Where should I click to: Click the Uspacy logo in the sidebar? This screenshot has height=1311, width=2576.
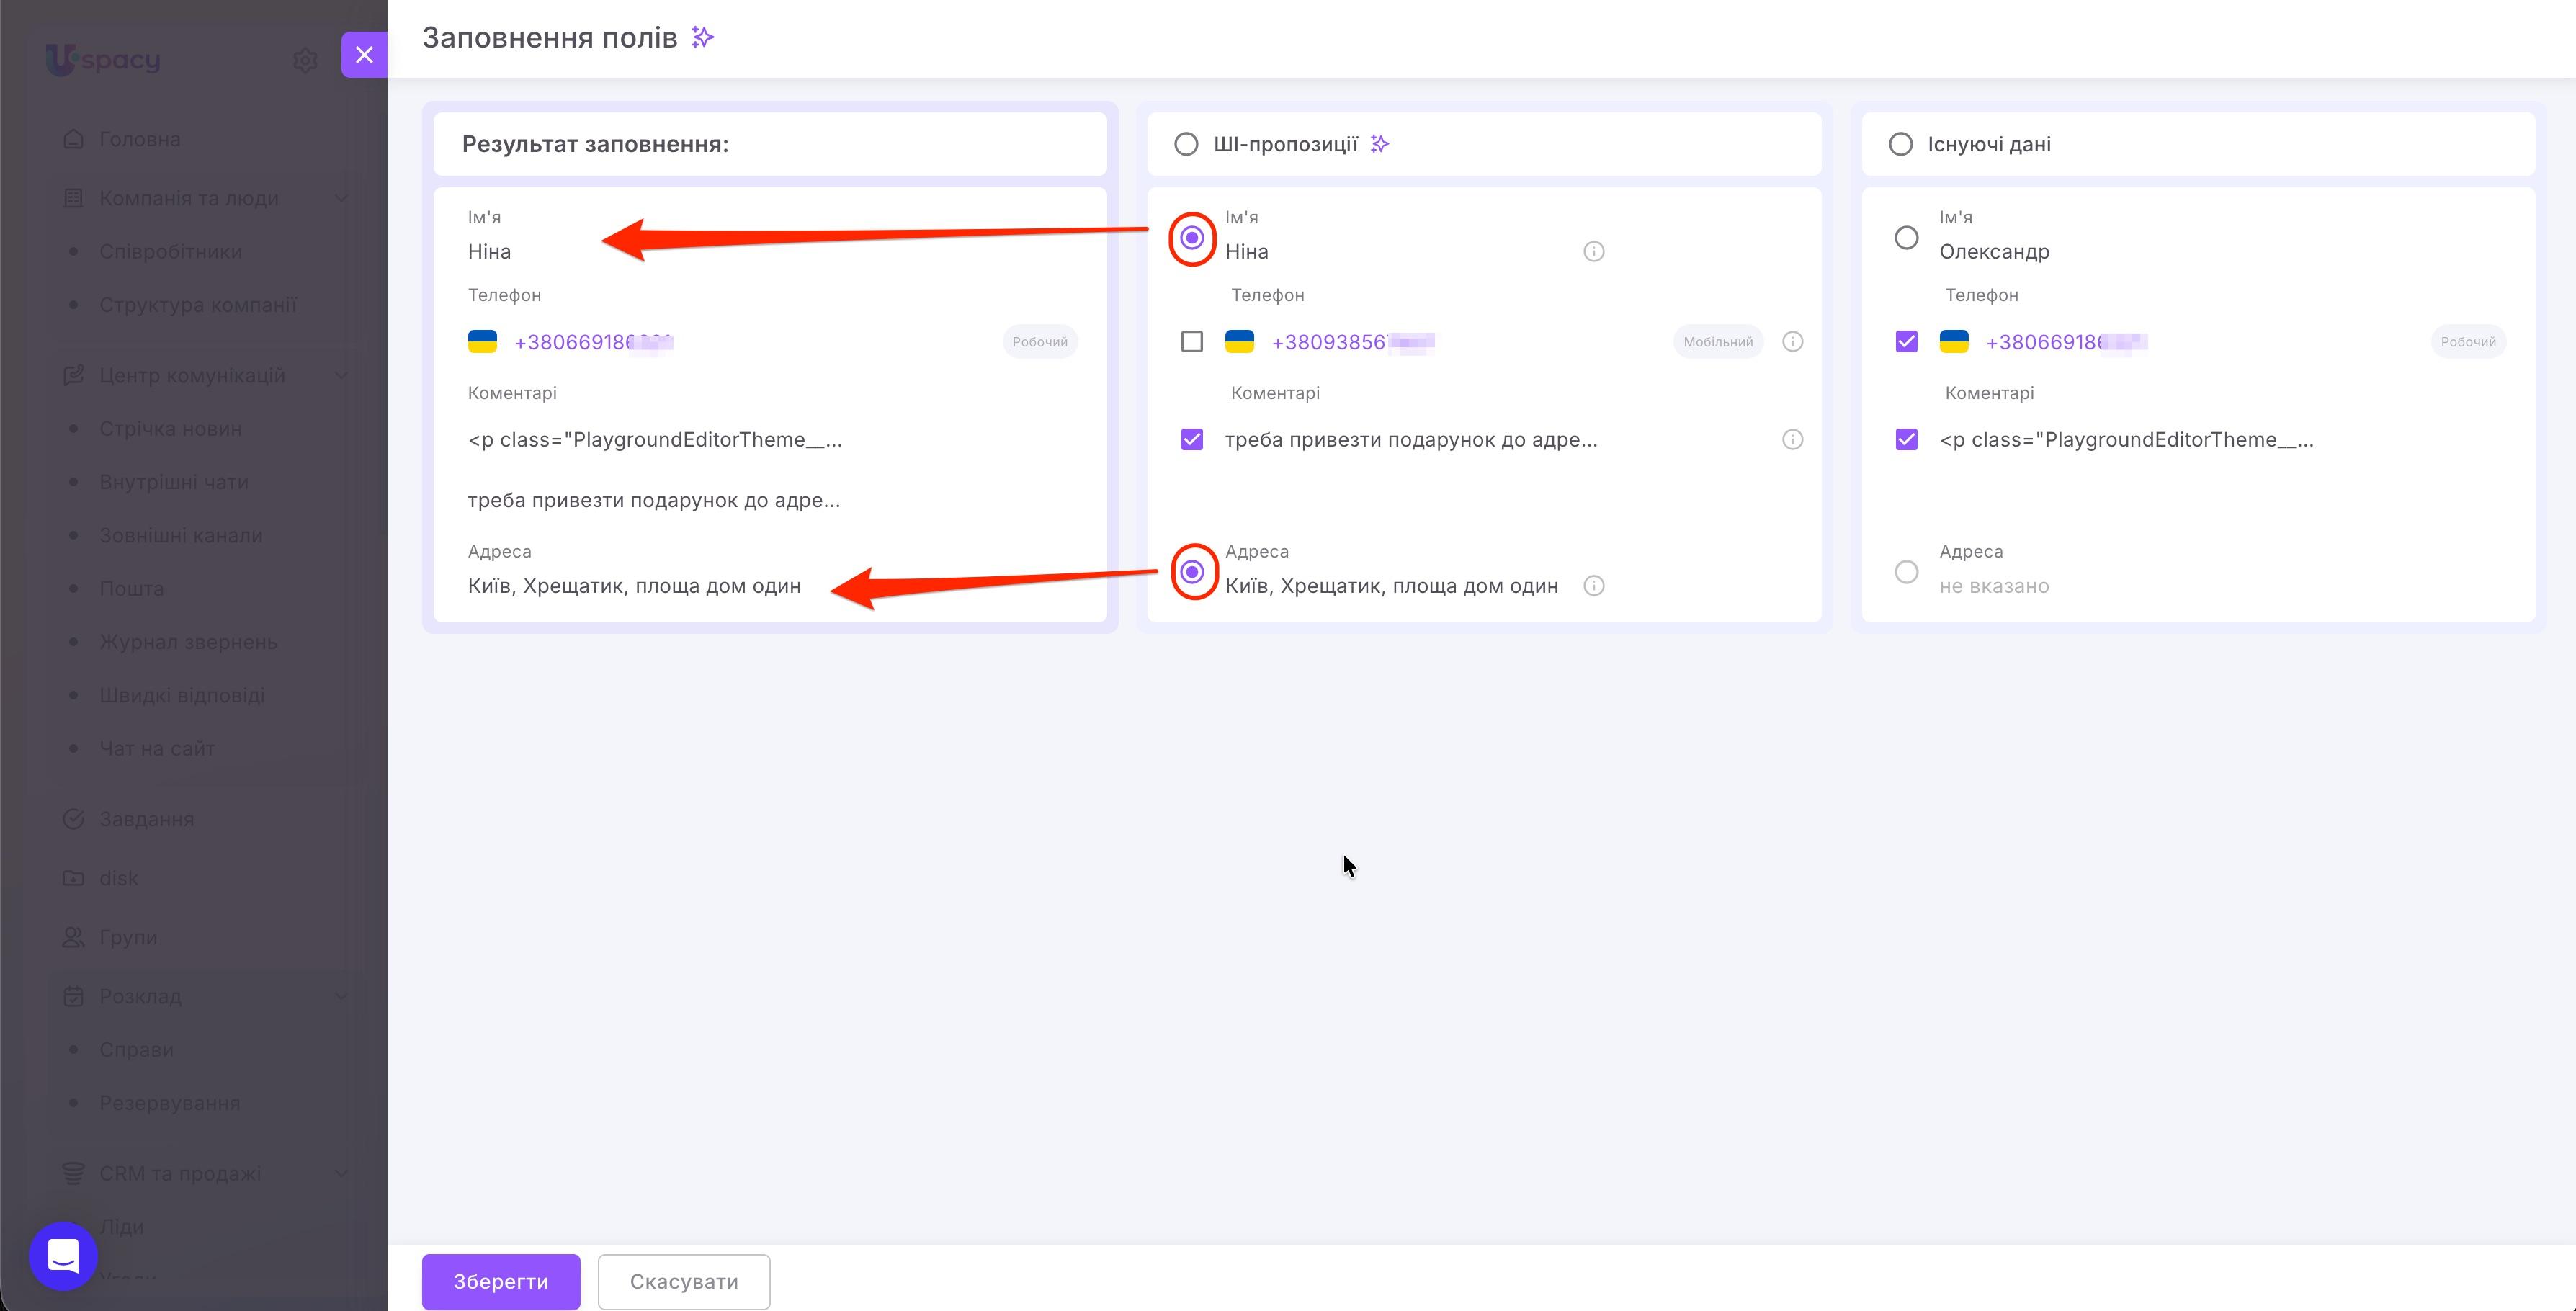point(103,59)
